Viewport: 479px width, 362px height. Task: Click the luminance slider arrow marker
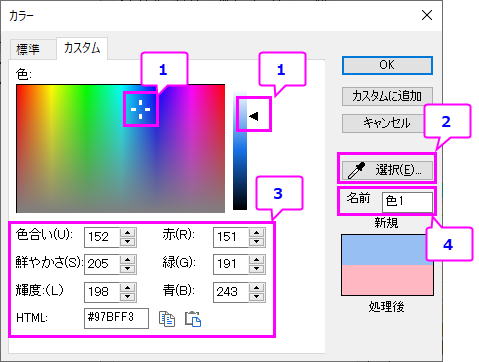click(x=254, y=116)
